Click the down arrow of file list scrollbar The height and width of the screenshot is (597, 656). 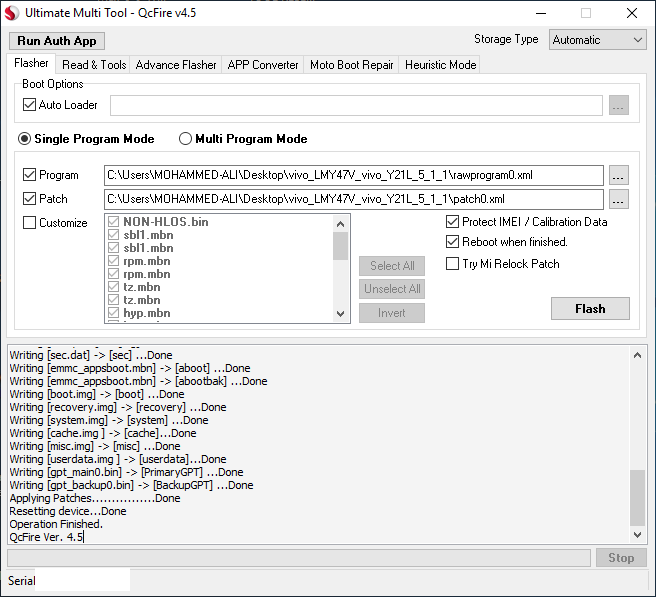(341, 314)
